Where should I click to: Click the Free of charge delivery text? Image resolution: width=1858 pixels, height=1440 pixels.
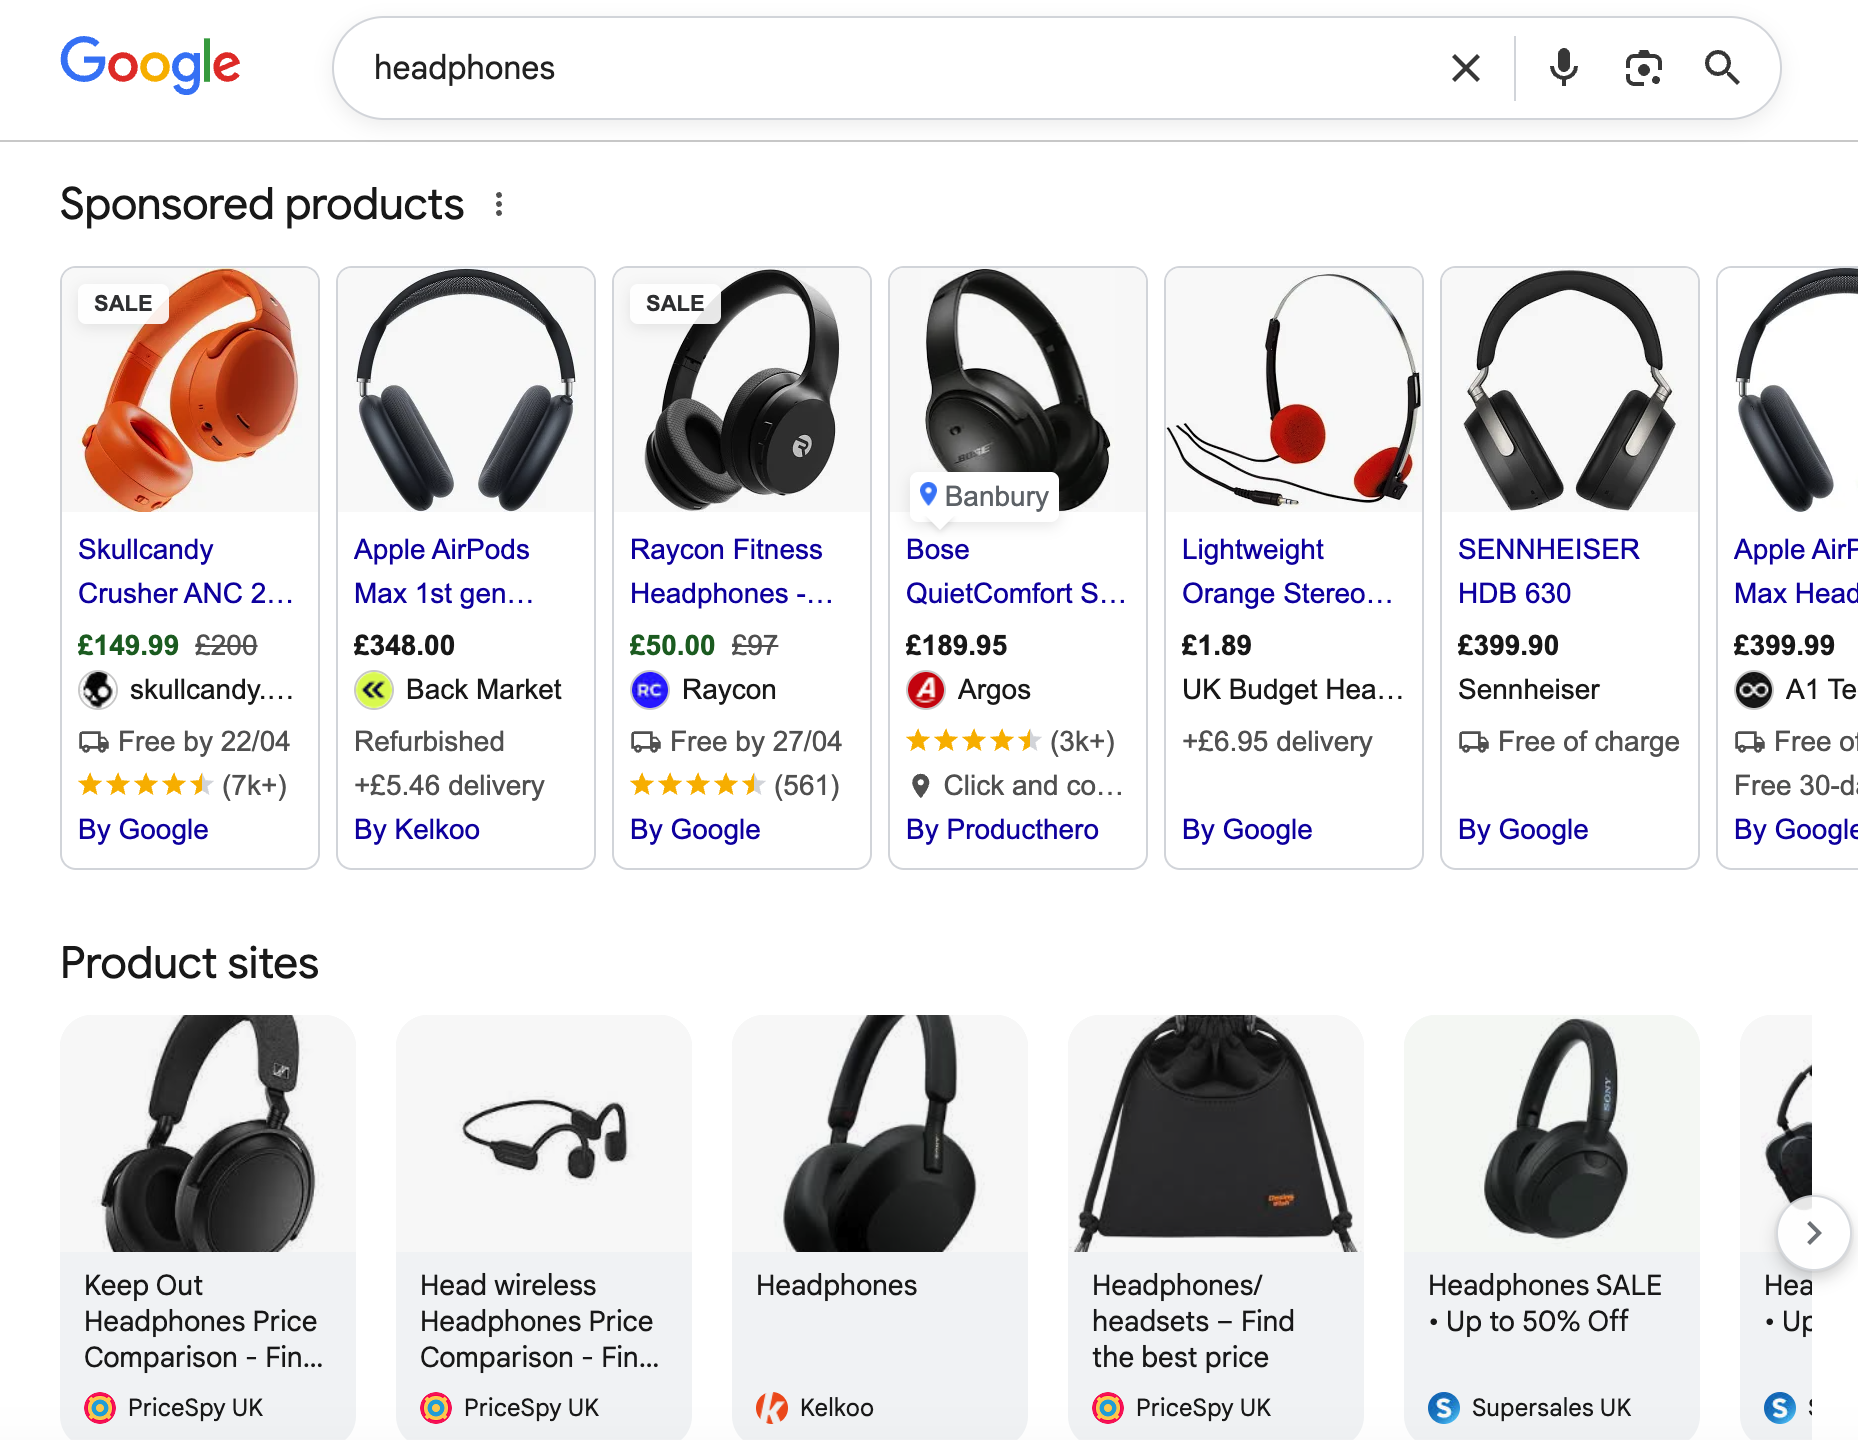click(x=1588, y=741)
